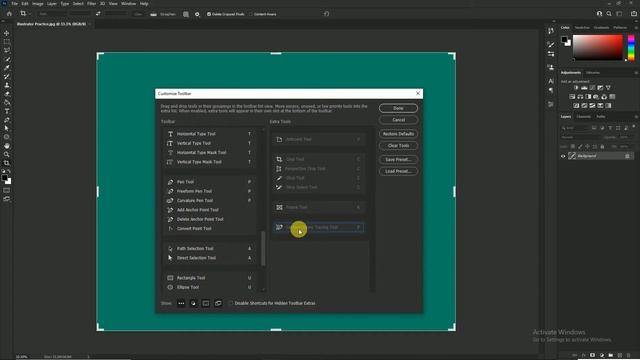Open collapsed History panel icon
The width and height of the screenshot is (640, 360).
point(551,31)
